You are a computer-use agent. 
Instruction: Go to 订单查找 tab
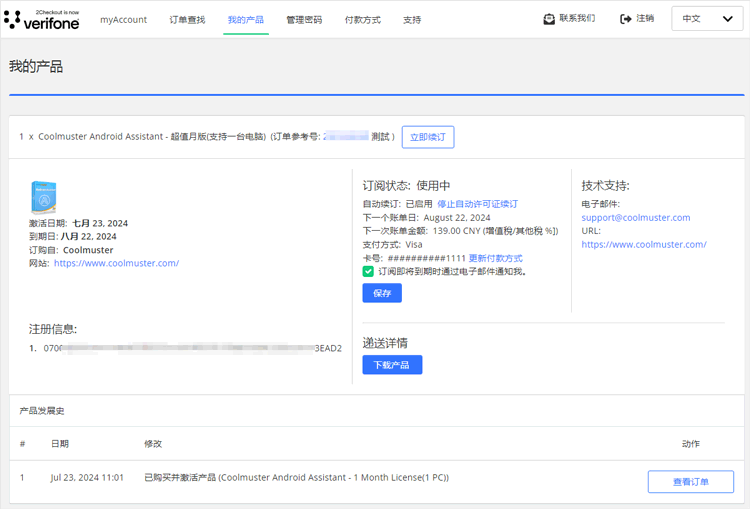pos(187,20)
